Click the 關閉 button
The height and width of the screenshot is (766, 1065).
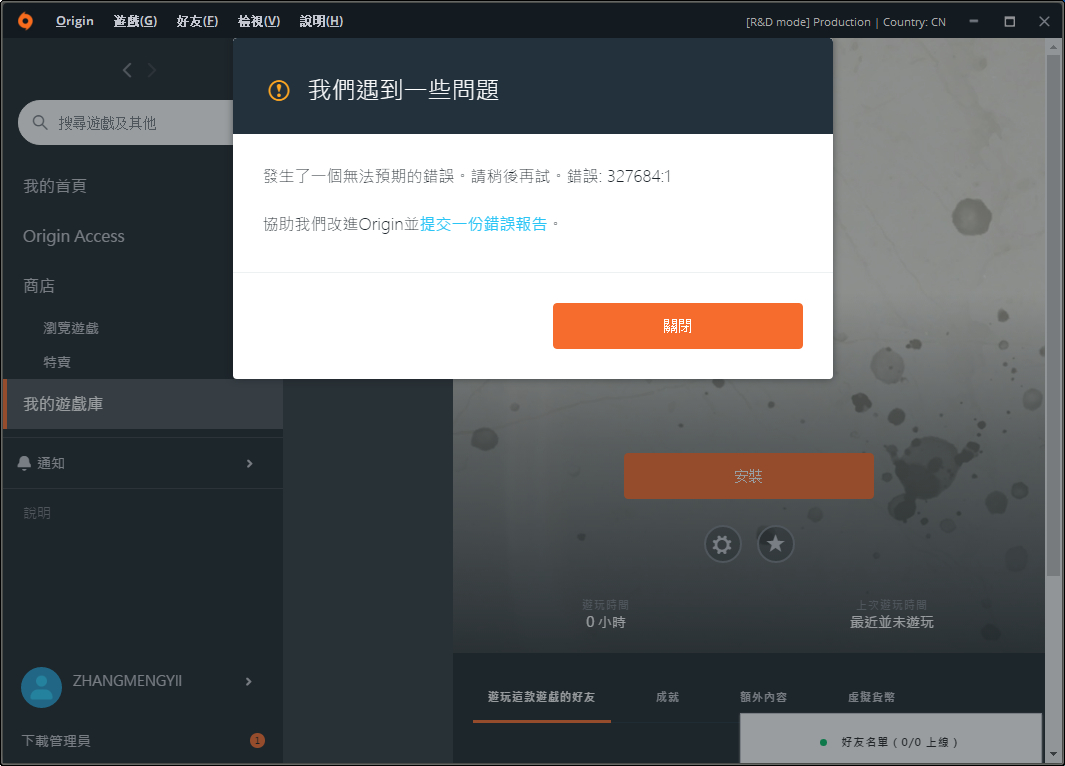678,326
